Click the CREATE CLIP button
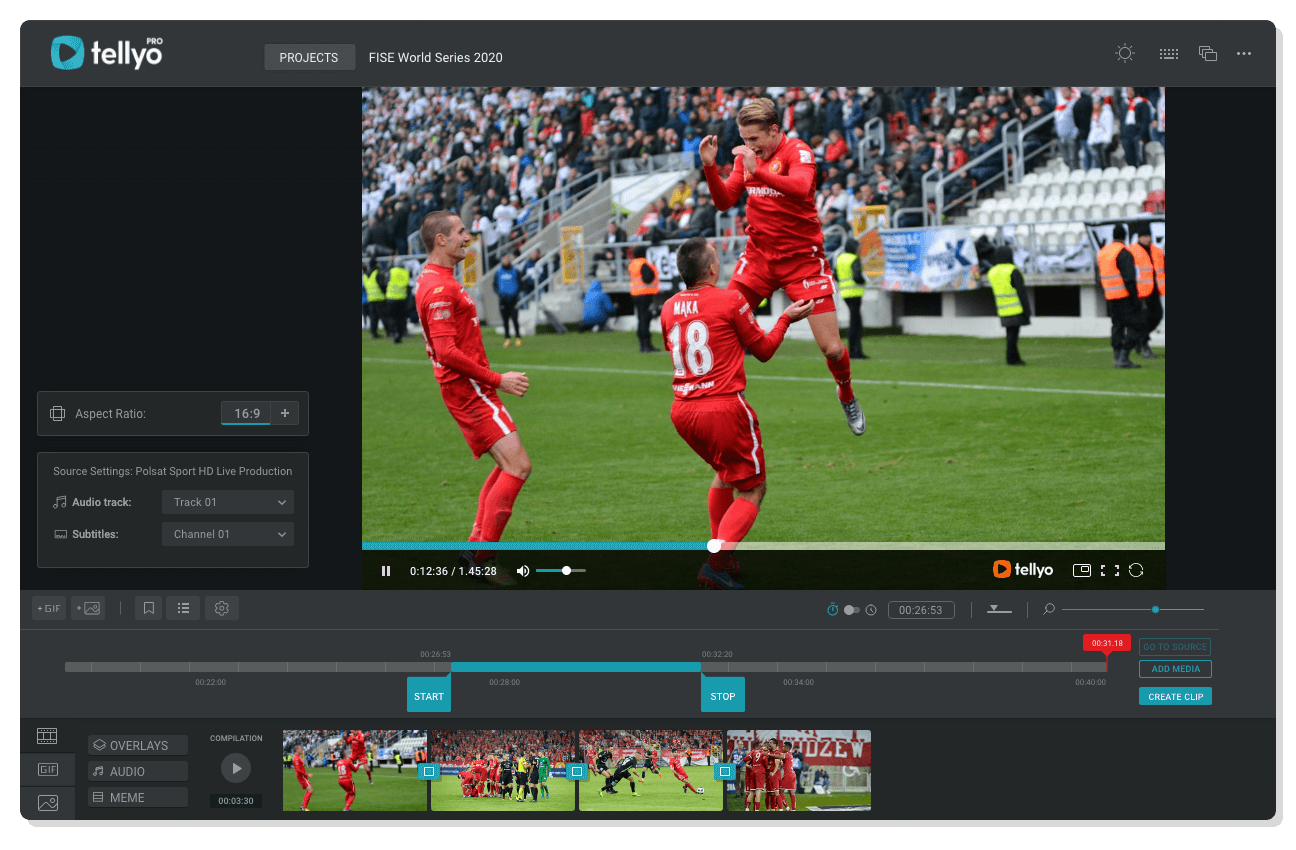The width and height of the screenshot is (1296, 850). click(x=1175, y=697)
